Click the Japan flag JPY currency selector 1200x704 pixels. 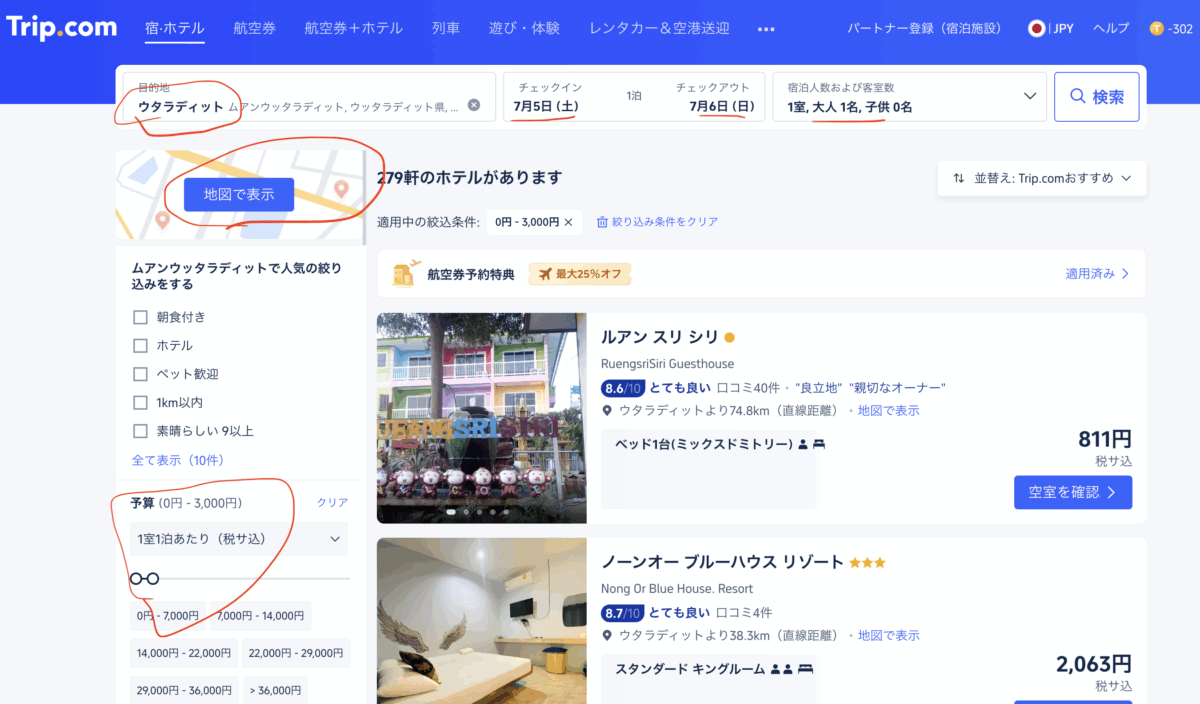(x=1051, y=29)
